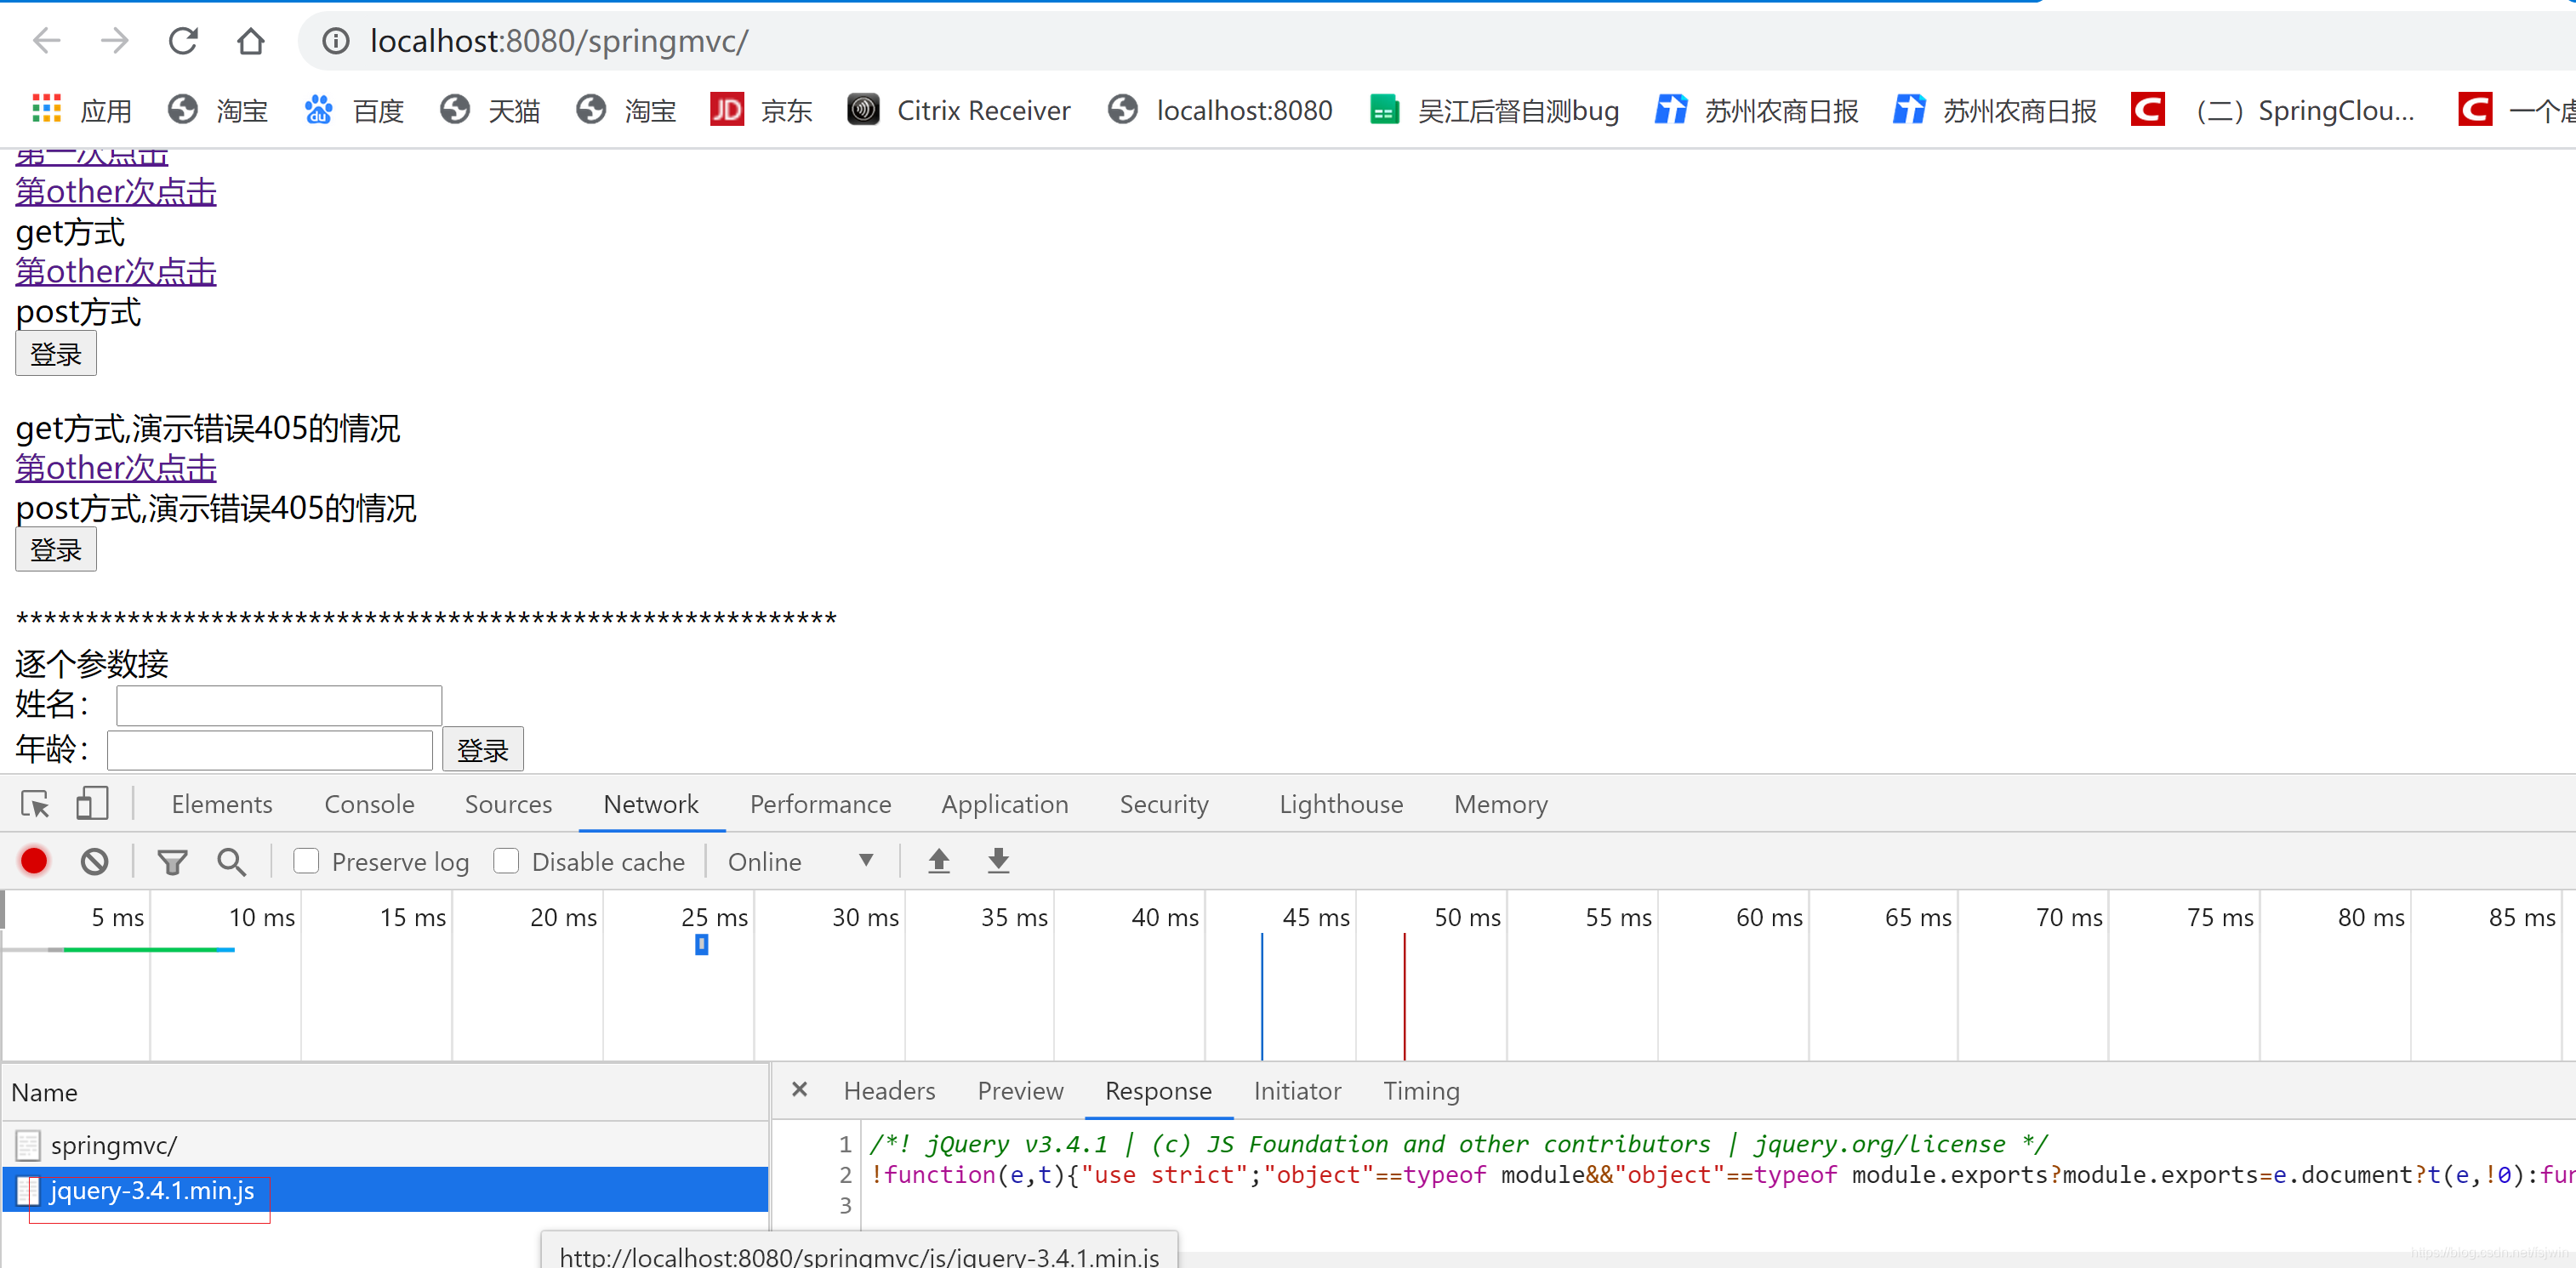
Task: Open the Timing tab of the request
Action: point(1421,1090)
